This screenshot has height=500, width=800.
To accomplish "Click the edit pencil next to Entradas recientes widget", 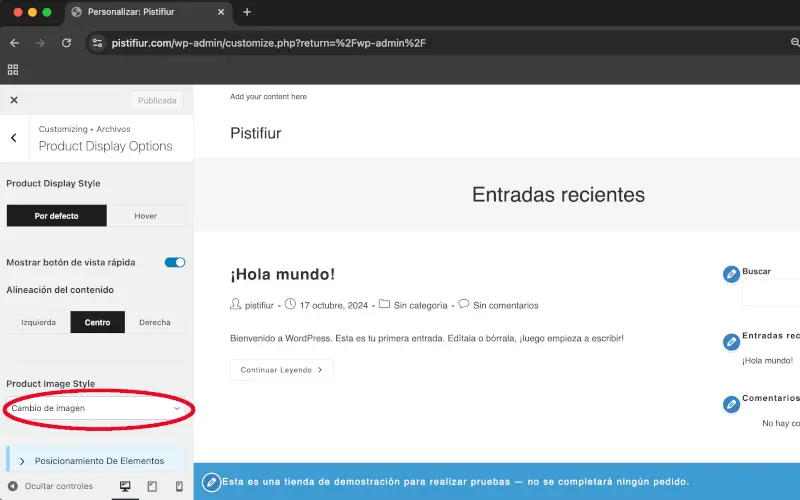I will pyautogui.click(x=731, y=341).
